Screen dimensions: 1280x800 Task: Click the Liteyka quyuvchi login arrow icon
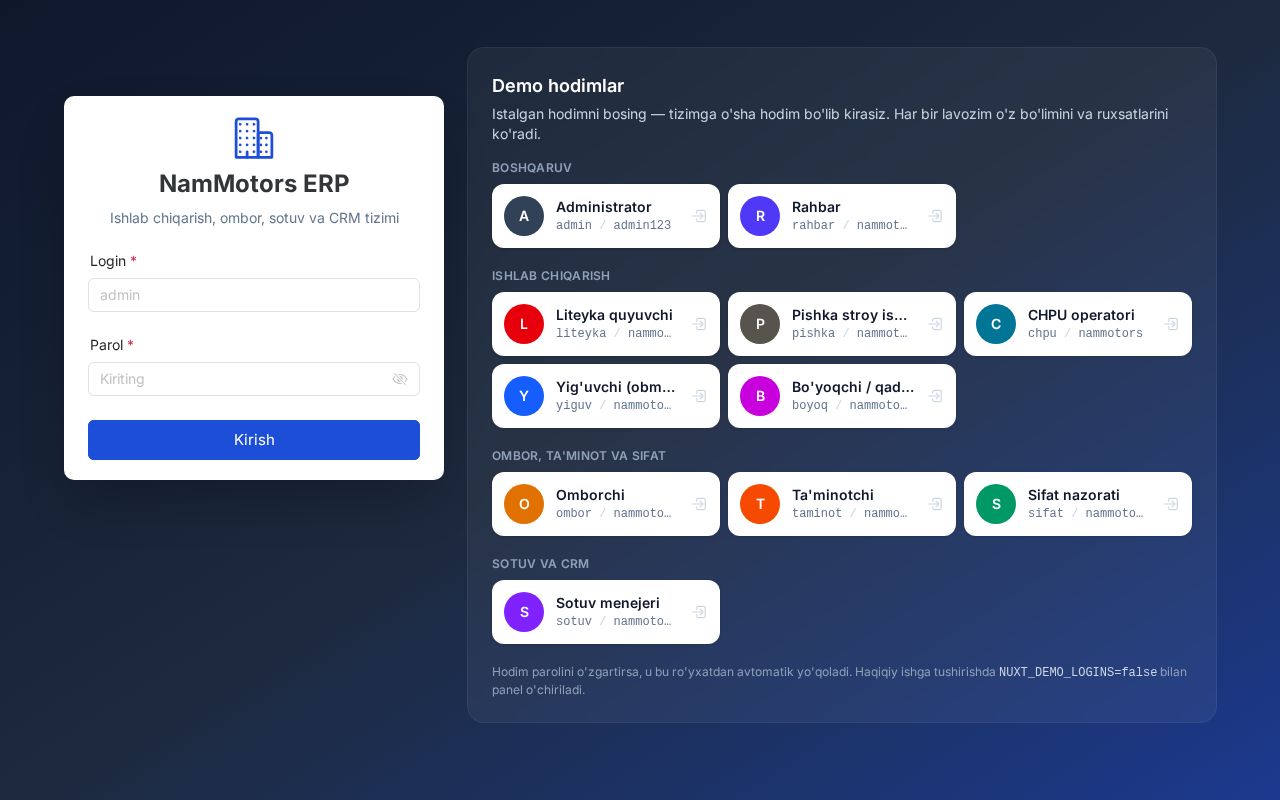(700, 324)
